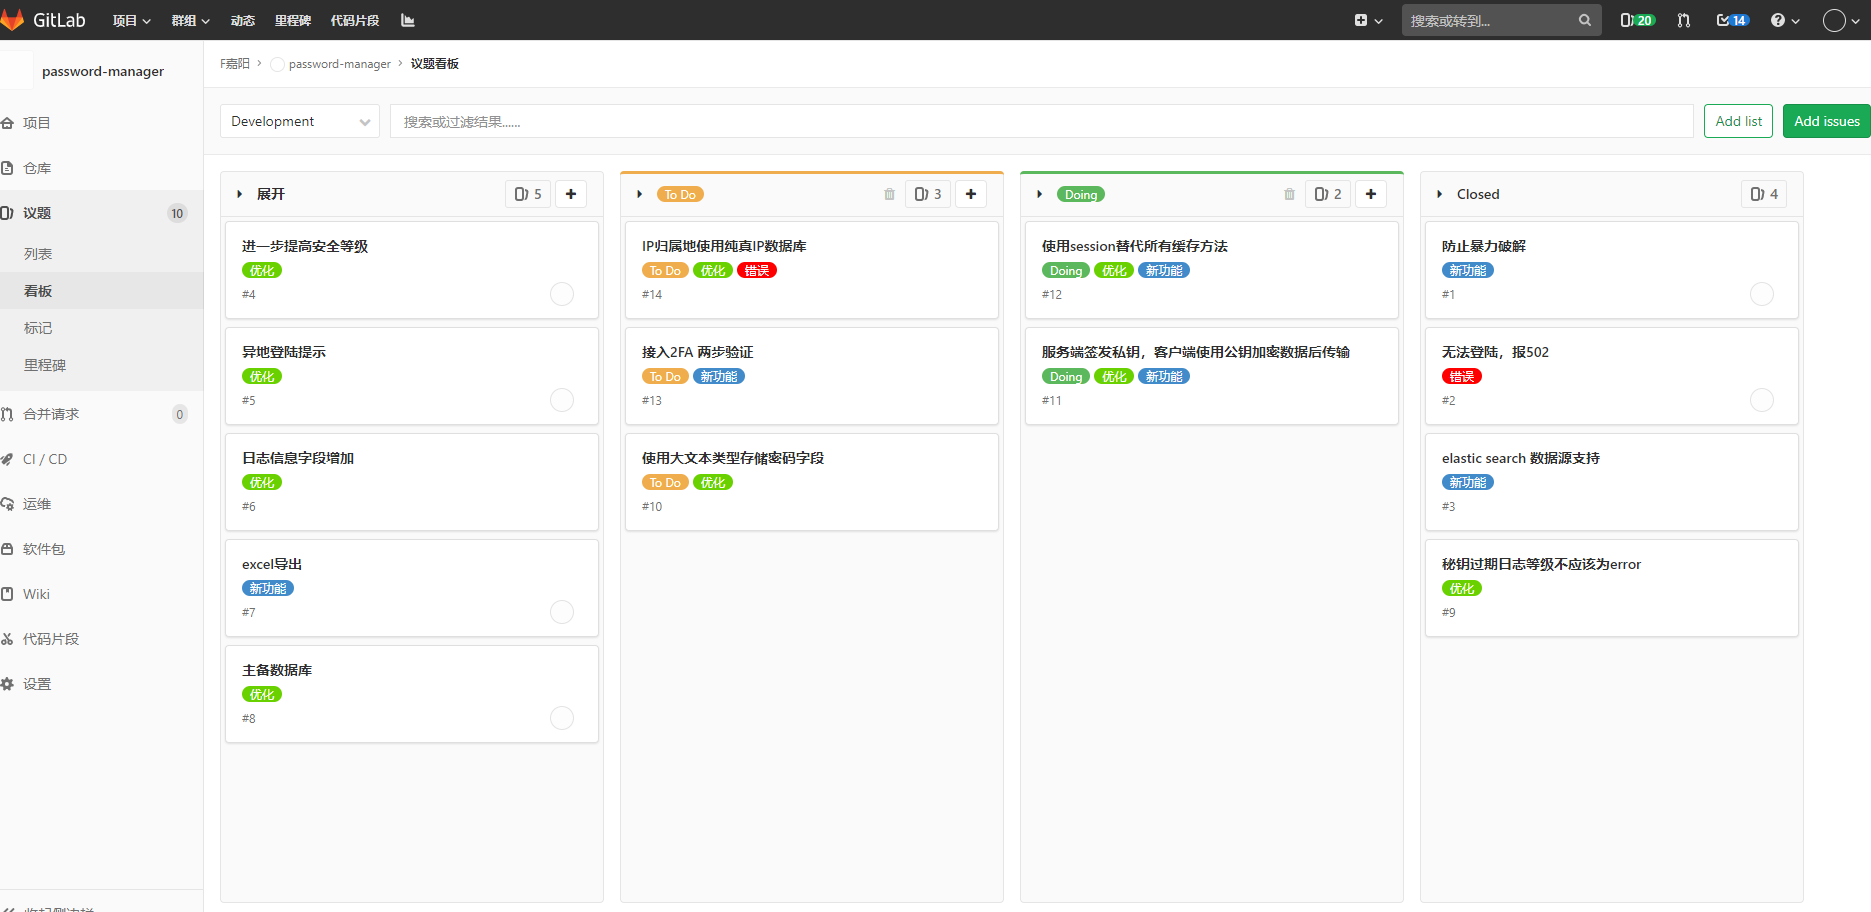Screen dimensions: 1871x912
Task: Click the red 错误 label on issue #14
Action: click(757, 270)
